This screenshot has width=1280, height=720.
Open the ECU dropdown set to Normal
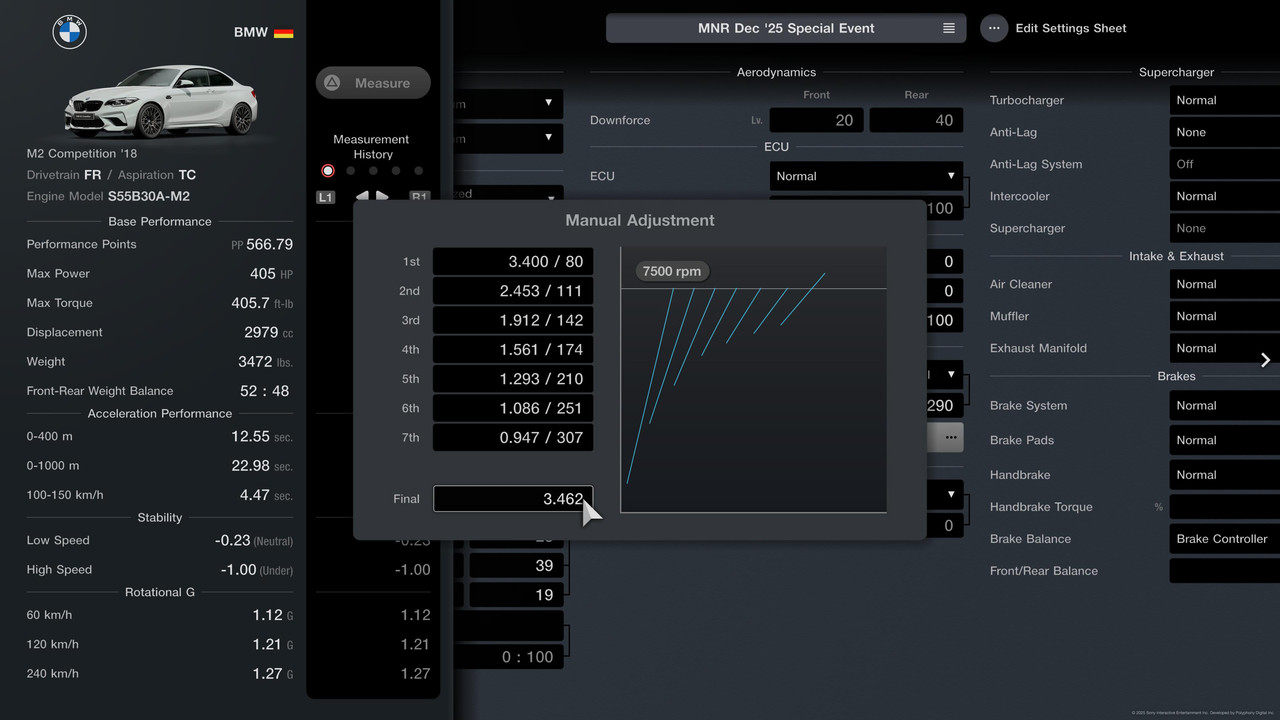coord(866,176)
